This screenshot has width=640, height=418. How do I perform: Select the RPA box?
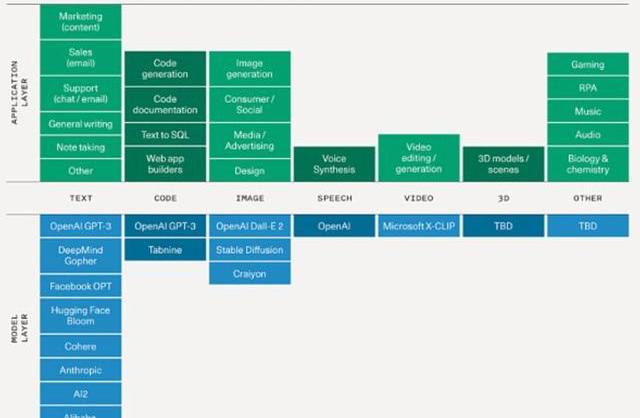[588, 88]
